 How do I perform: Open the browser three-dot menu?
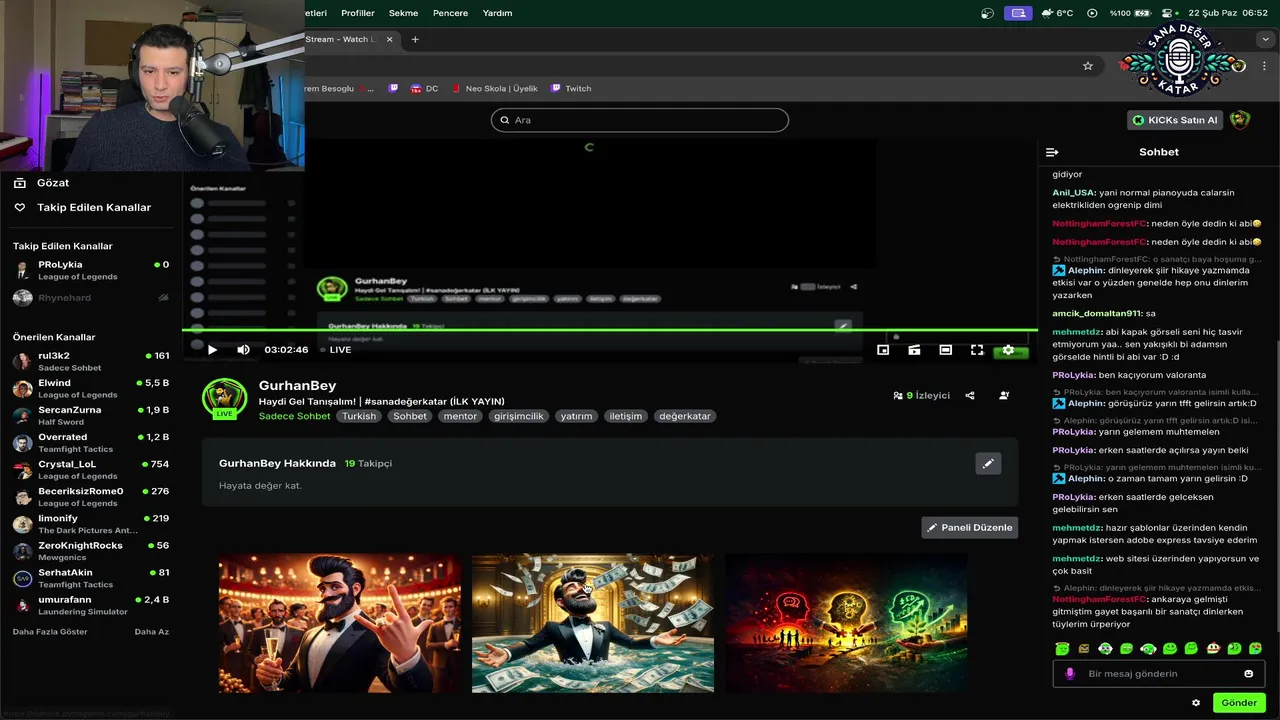pos(1265,66)
